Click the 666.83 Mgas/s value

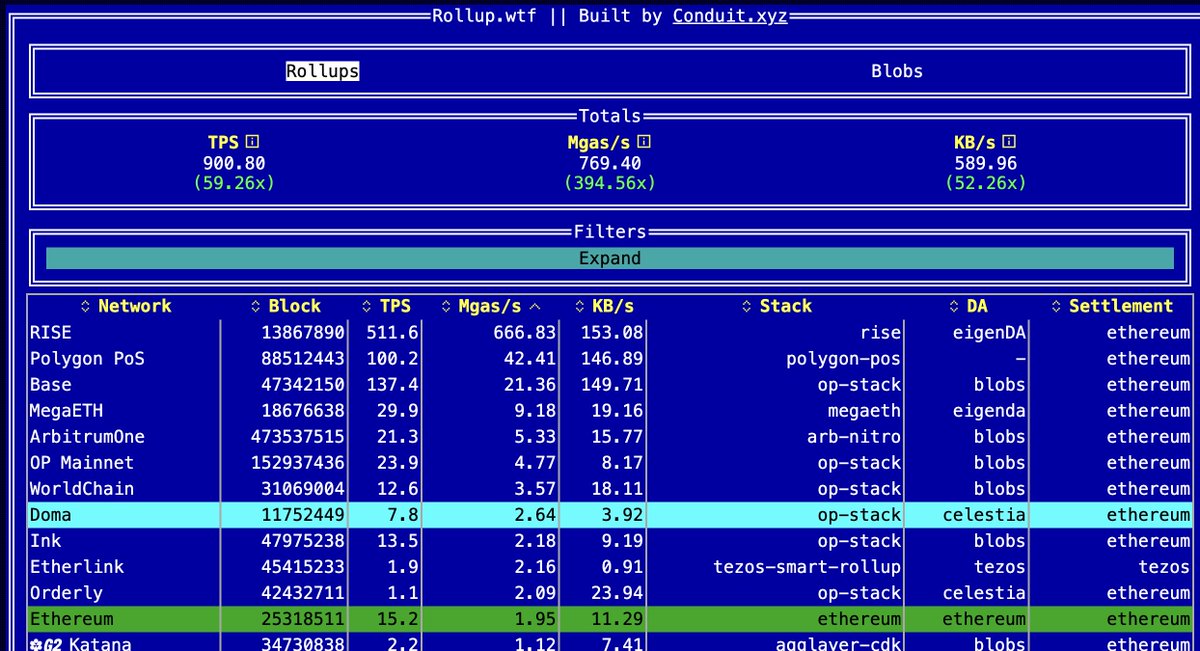[x=524, y=333]
